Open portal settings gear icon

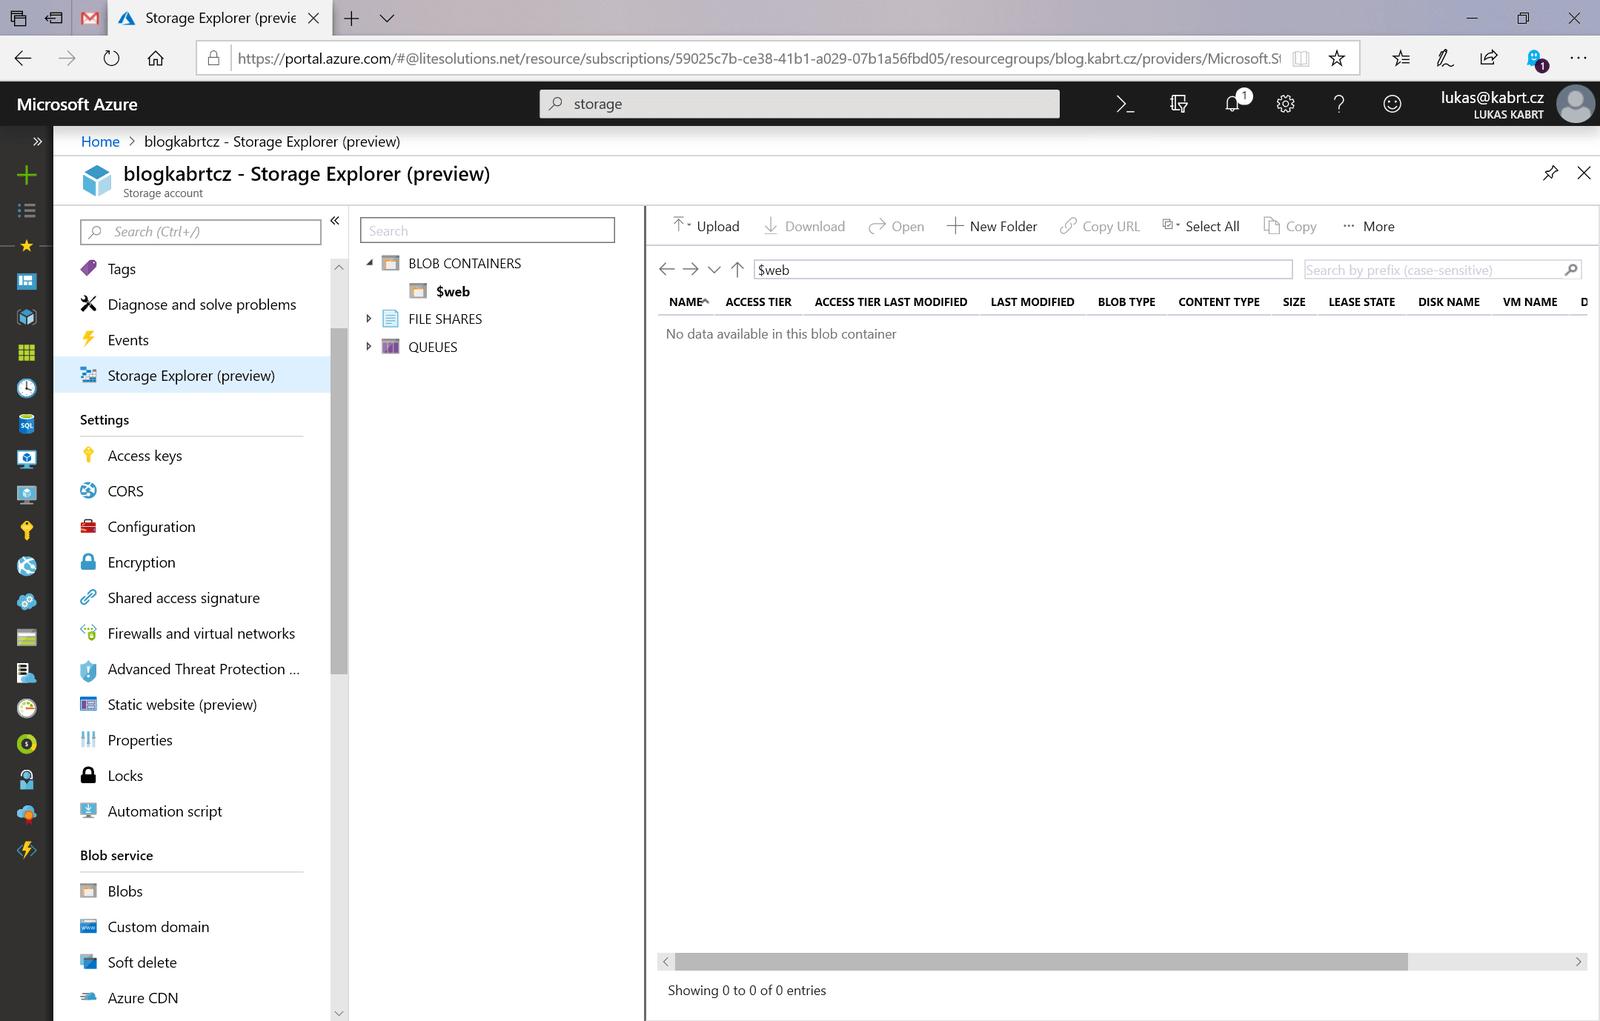(1286, 104)
